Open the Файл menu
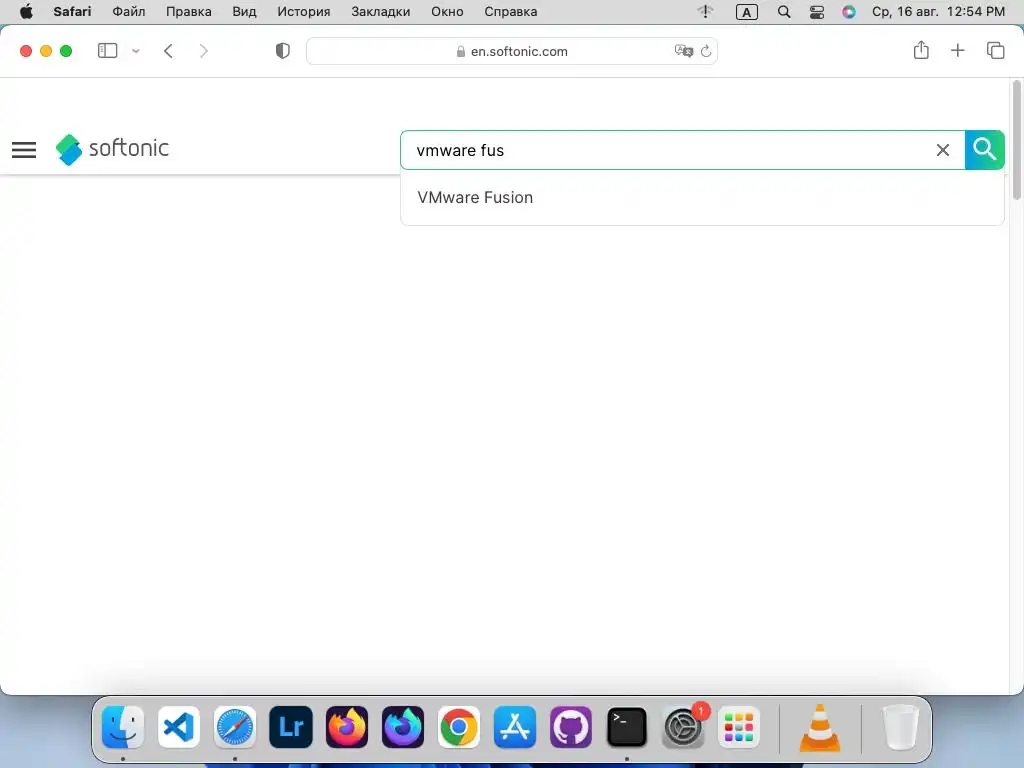1024x768 pixels. point(129,12)
